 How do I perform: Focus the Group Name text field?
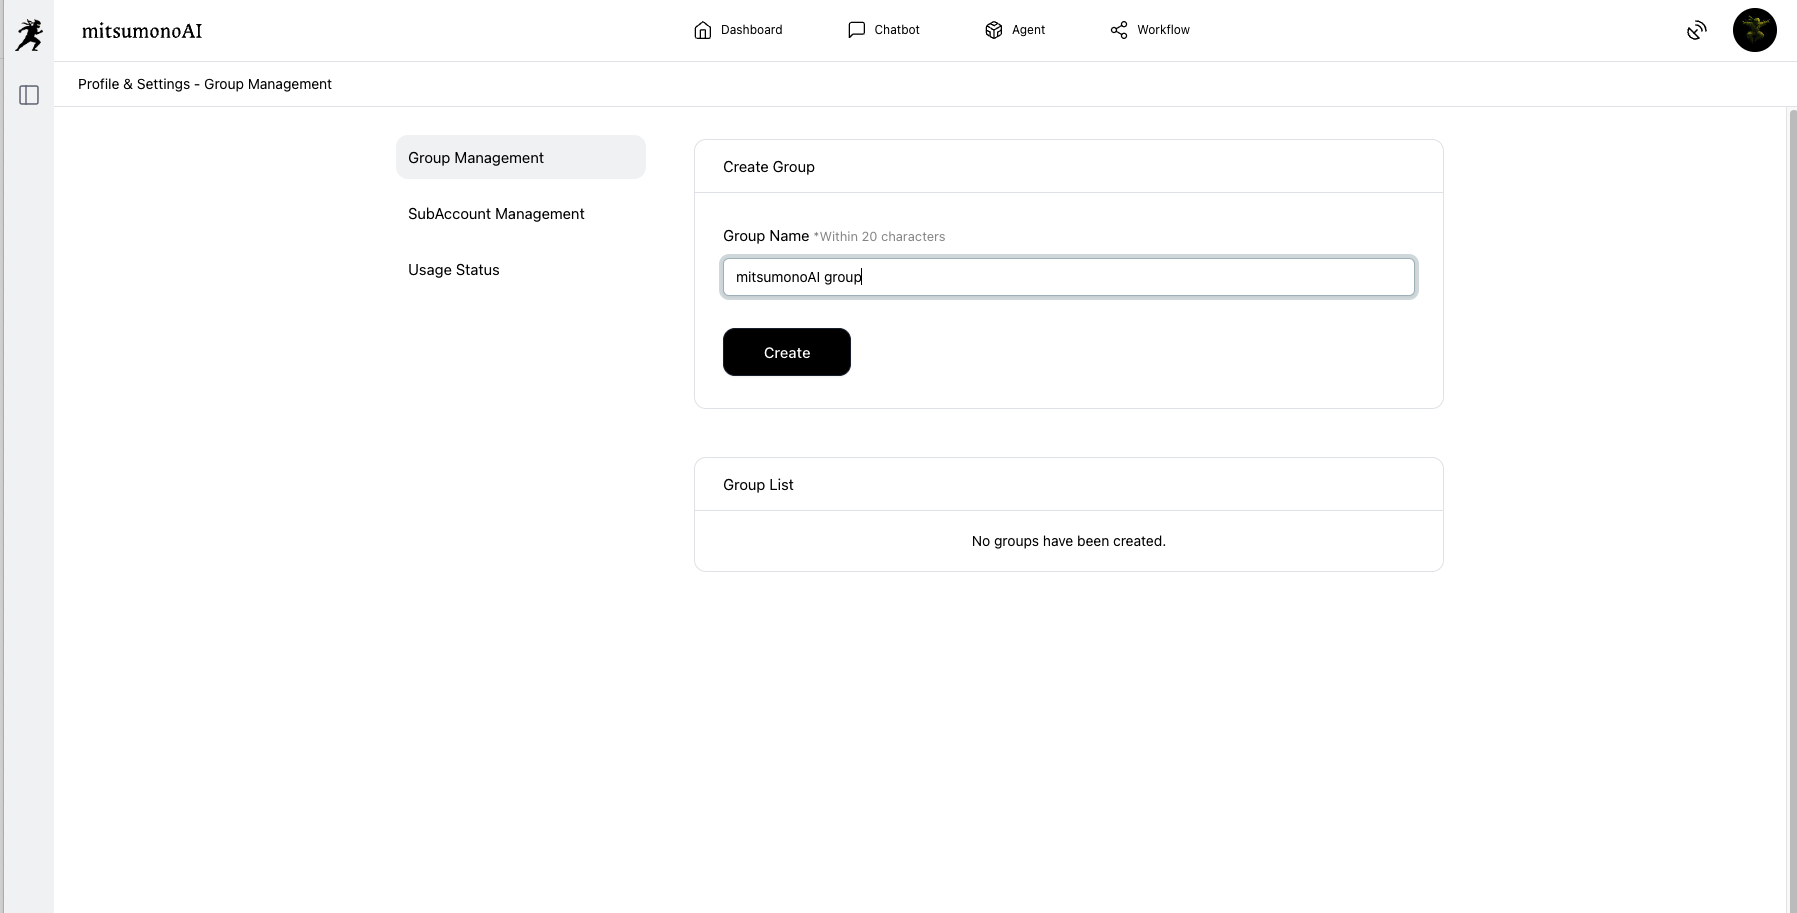pyautogui.click(x=1068, y=277)
